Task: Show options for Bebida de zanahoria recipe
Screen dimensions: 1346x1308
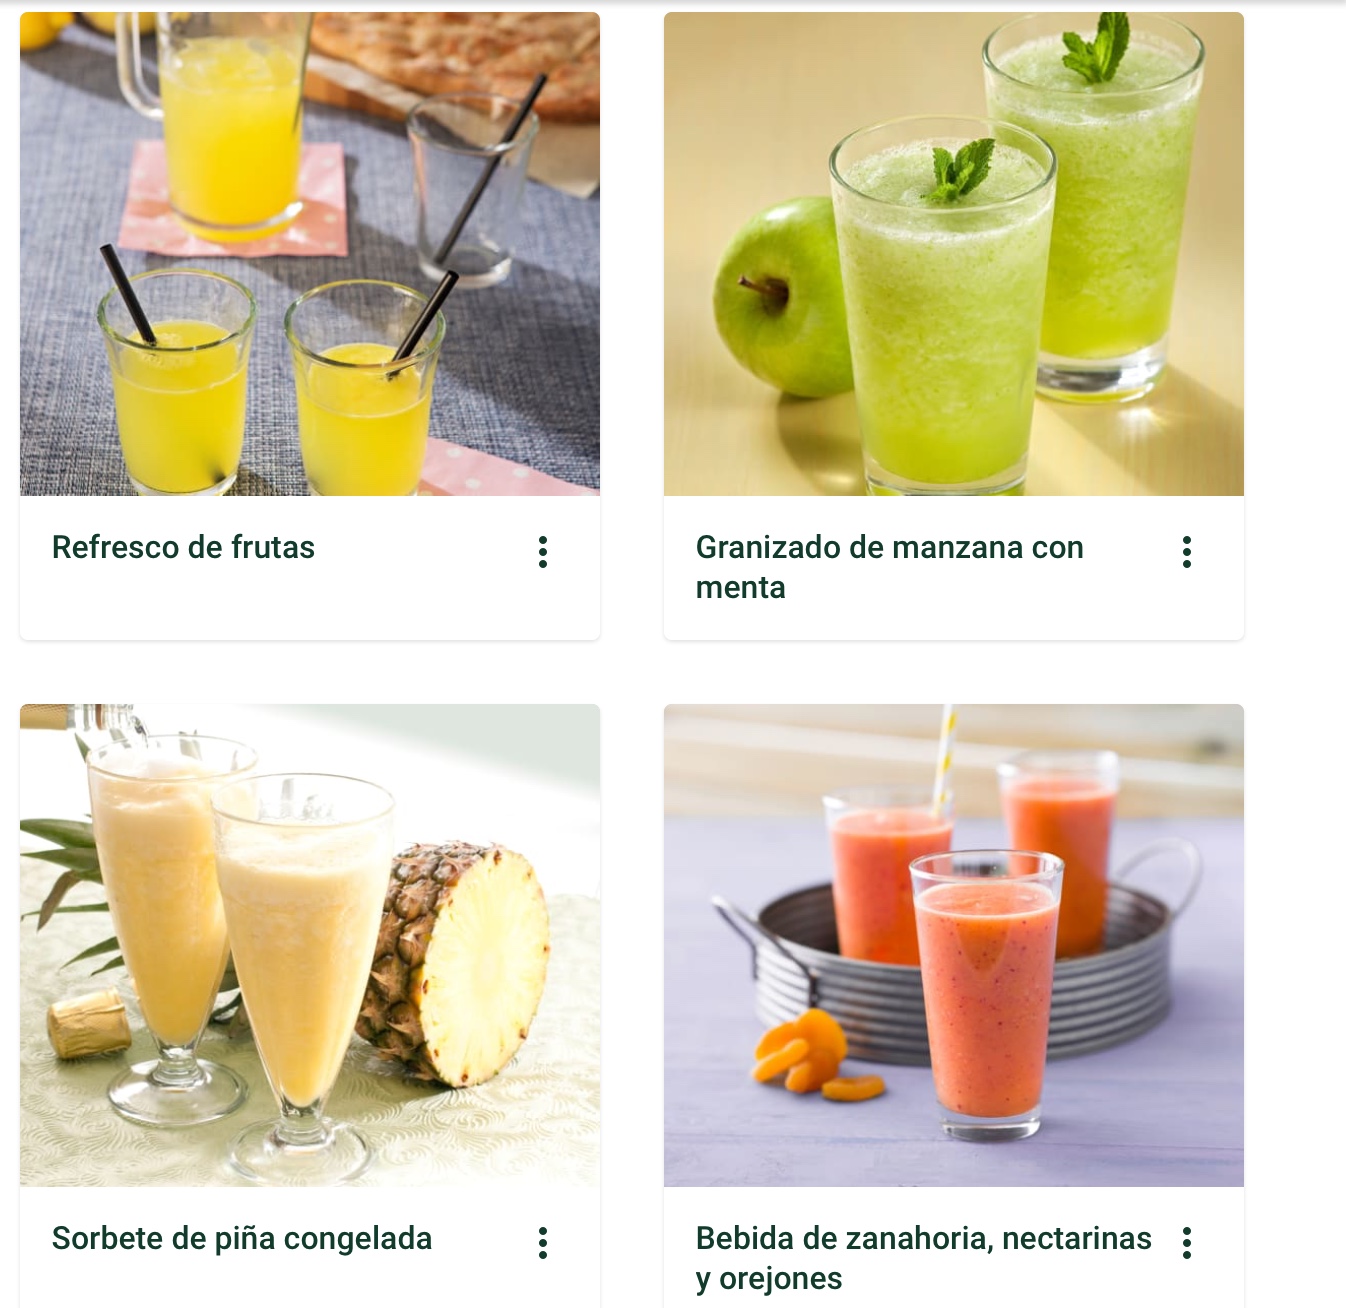Action: coord(1187,1243)
